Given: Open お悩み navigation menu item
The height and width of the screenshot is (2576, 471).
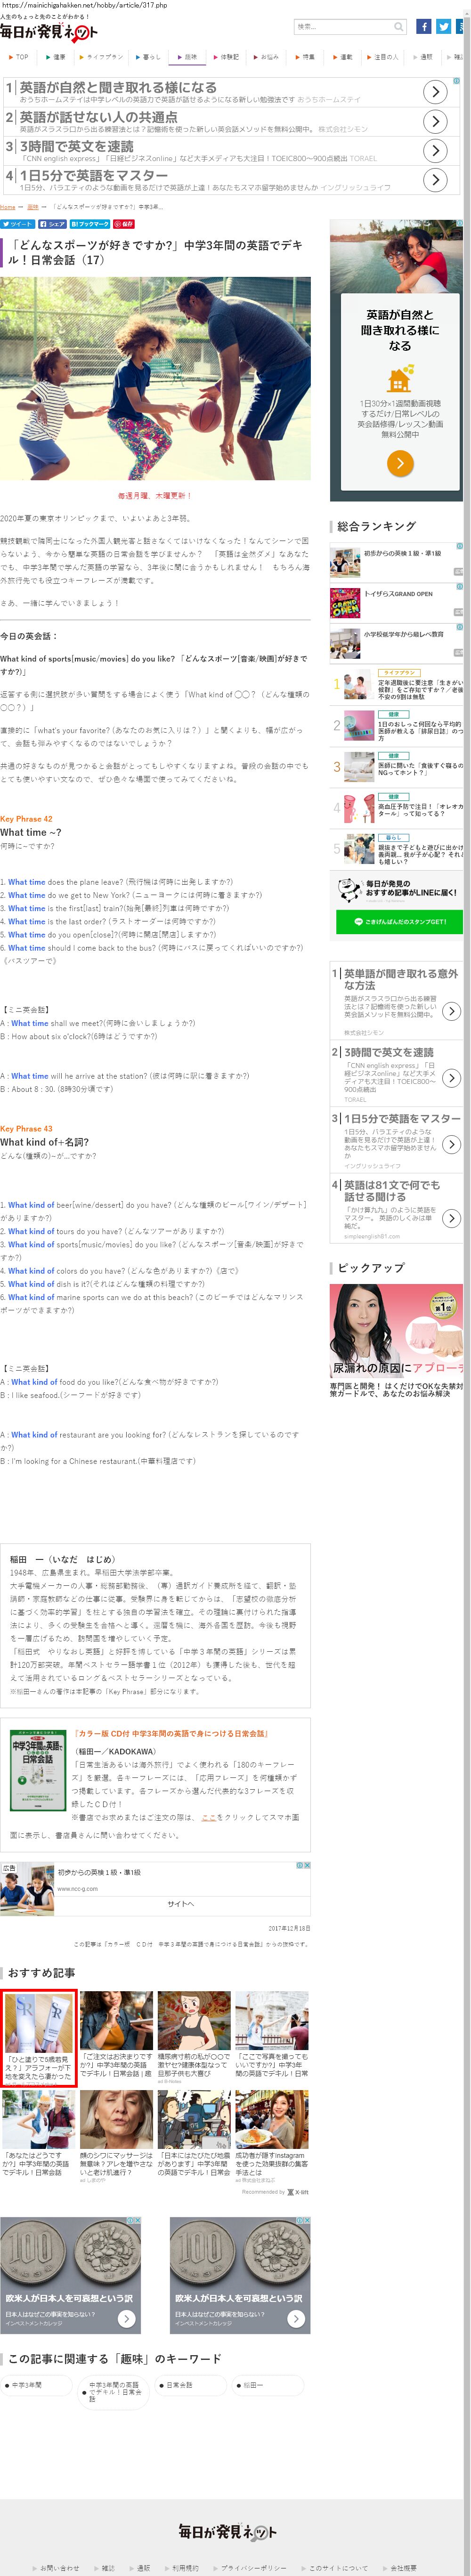Looking at the screenshot, I should point(266,57).
